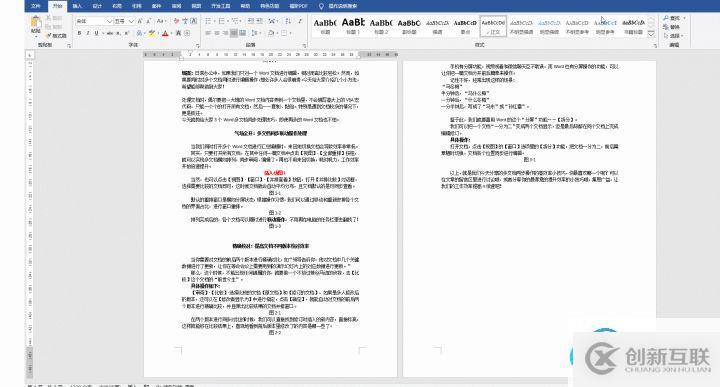Click the sort paragraph icon
The height and width of the screenshot is (387, 720).
click(288, 21)
